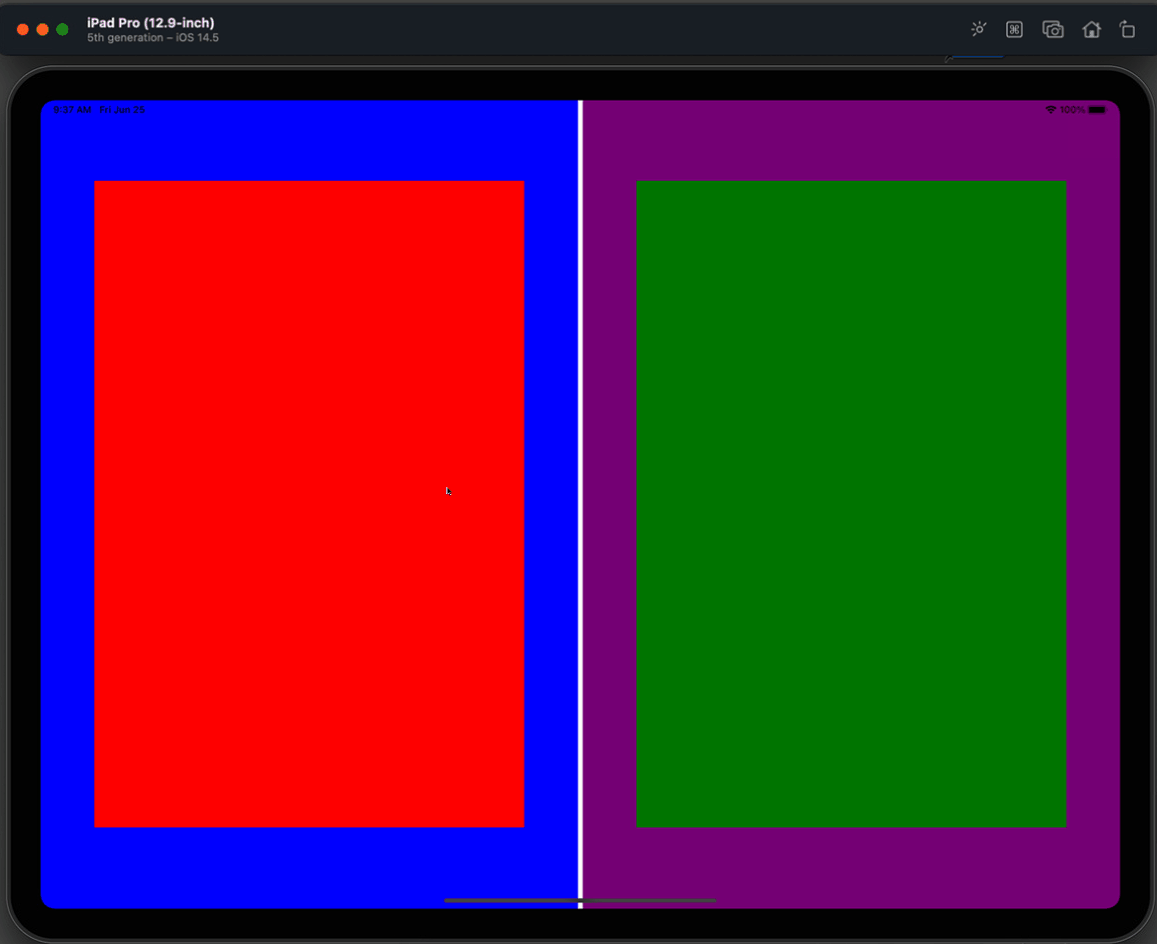Open the command shortcuts panel icon
1157x944 pixels.
1014,30
